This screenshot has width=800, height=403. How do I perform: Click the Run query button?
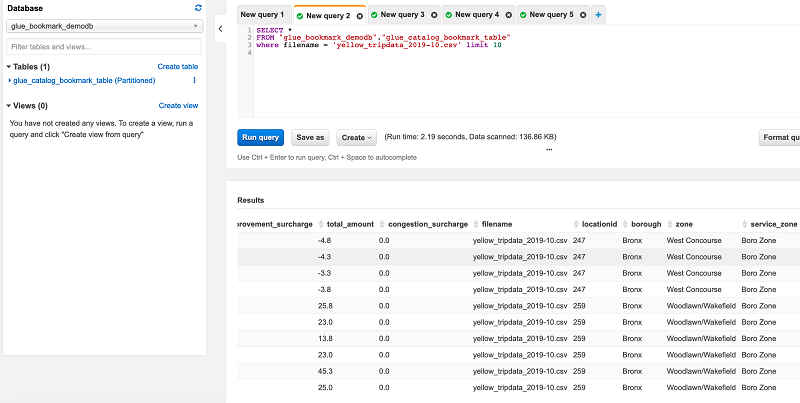(x=260, y=137)
